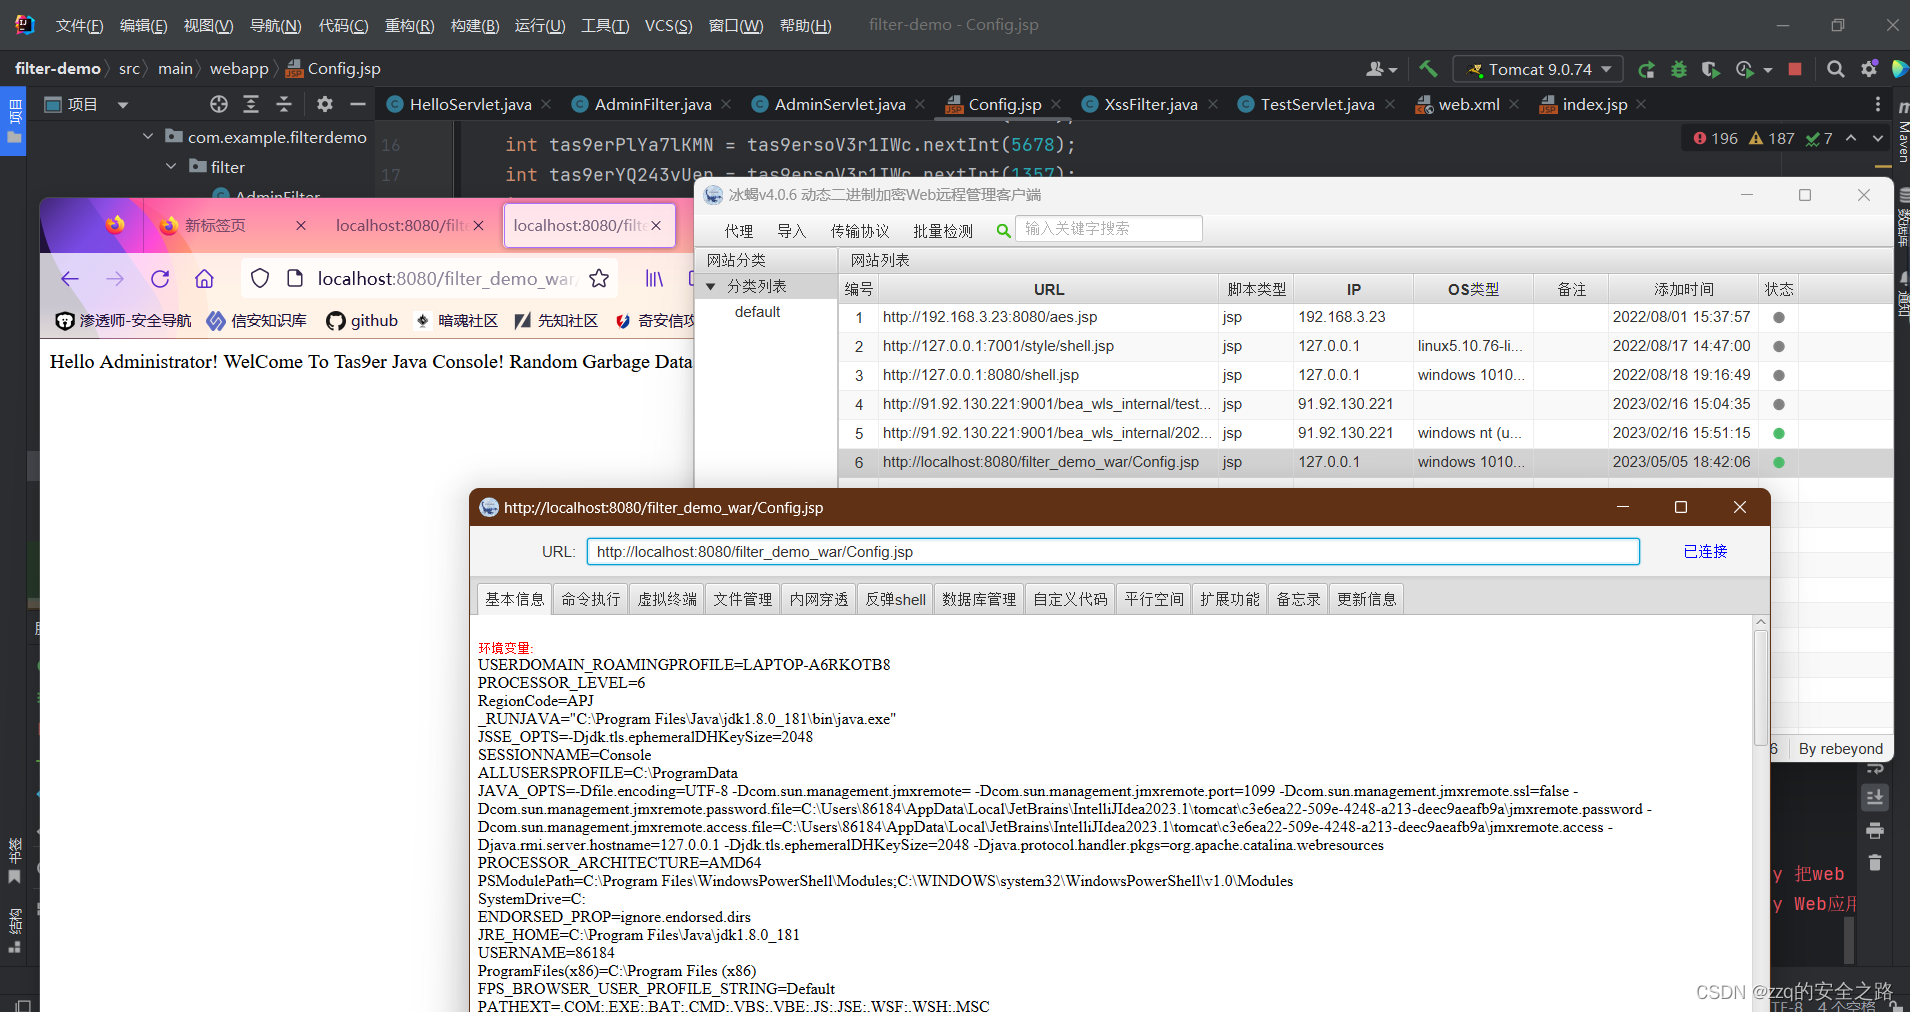Click the vertical scrollbar in the 基本信息 pane
This screenshot has width=1910, height=1012.
pos(1761,687)
